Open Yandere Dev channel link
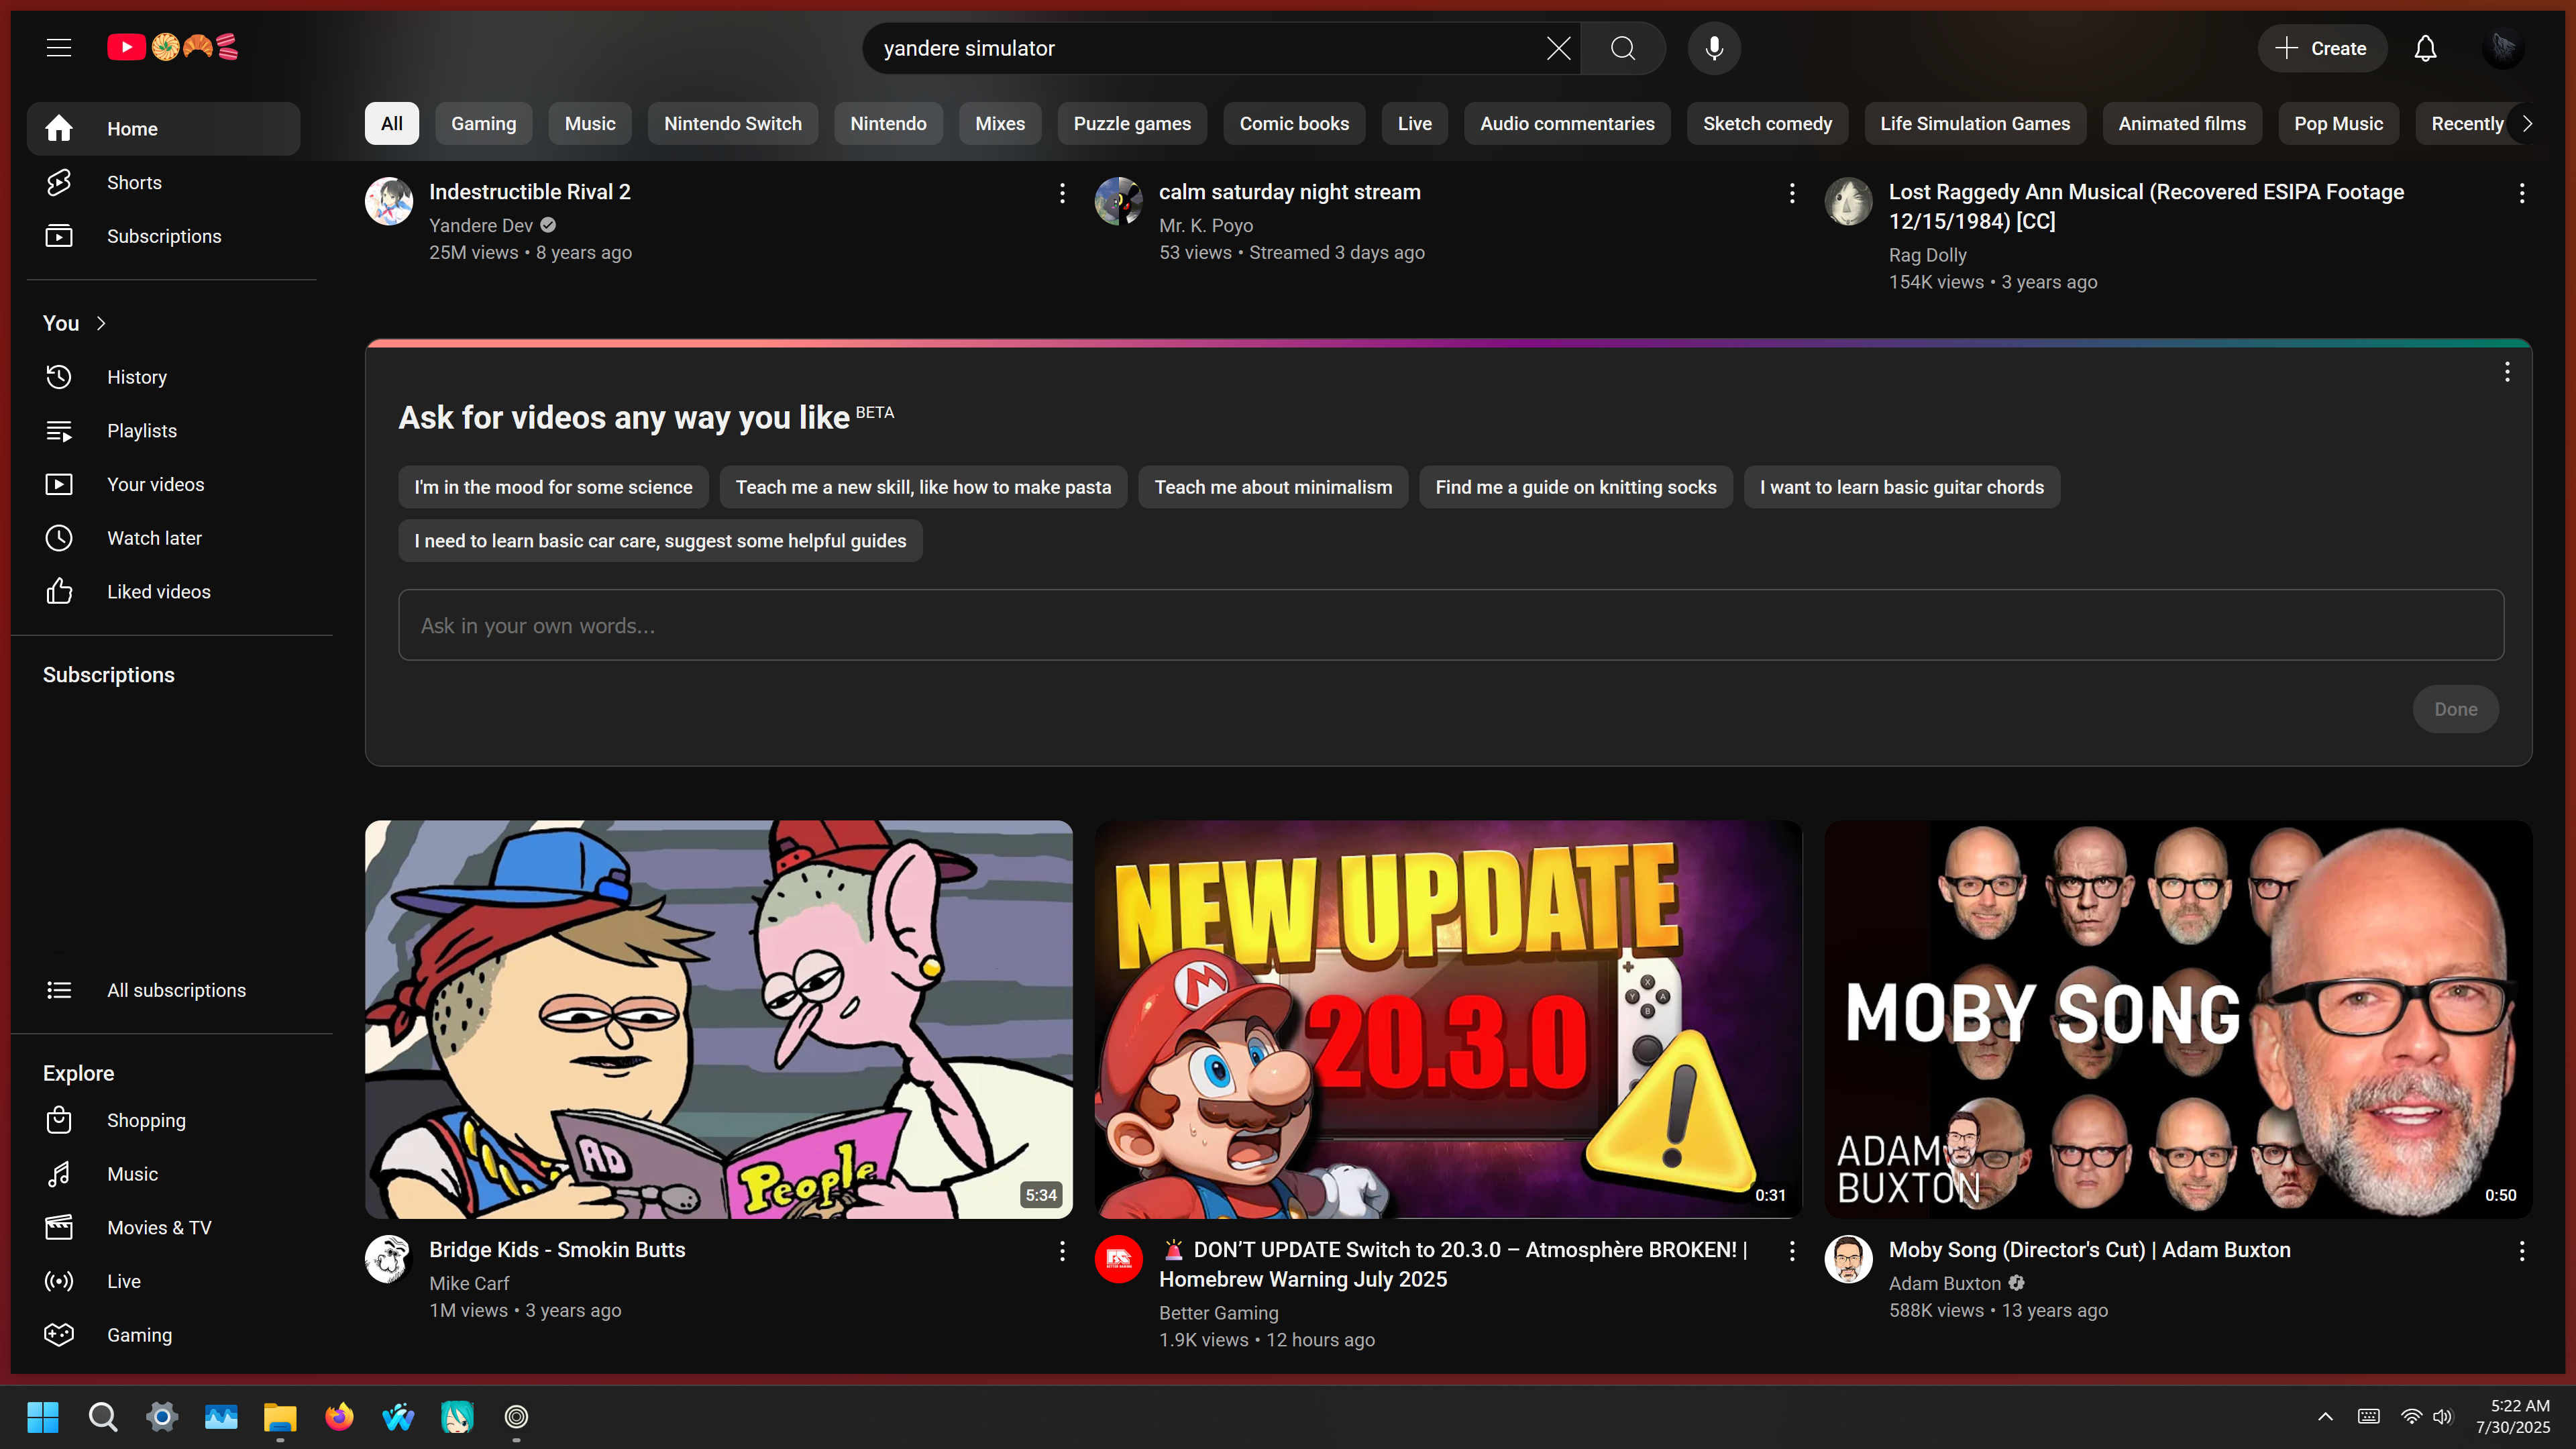The image size is (2576, 1449). (x=481, y=226)
